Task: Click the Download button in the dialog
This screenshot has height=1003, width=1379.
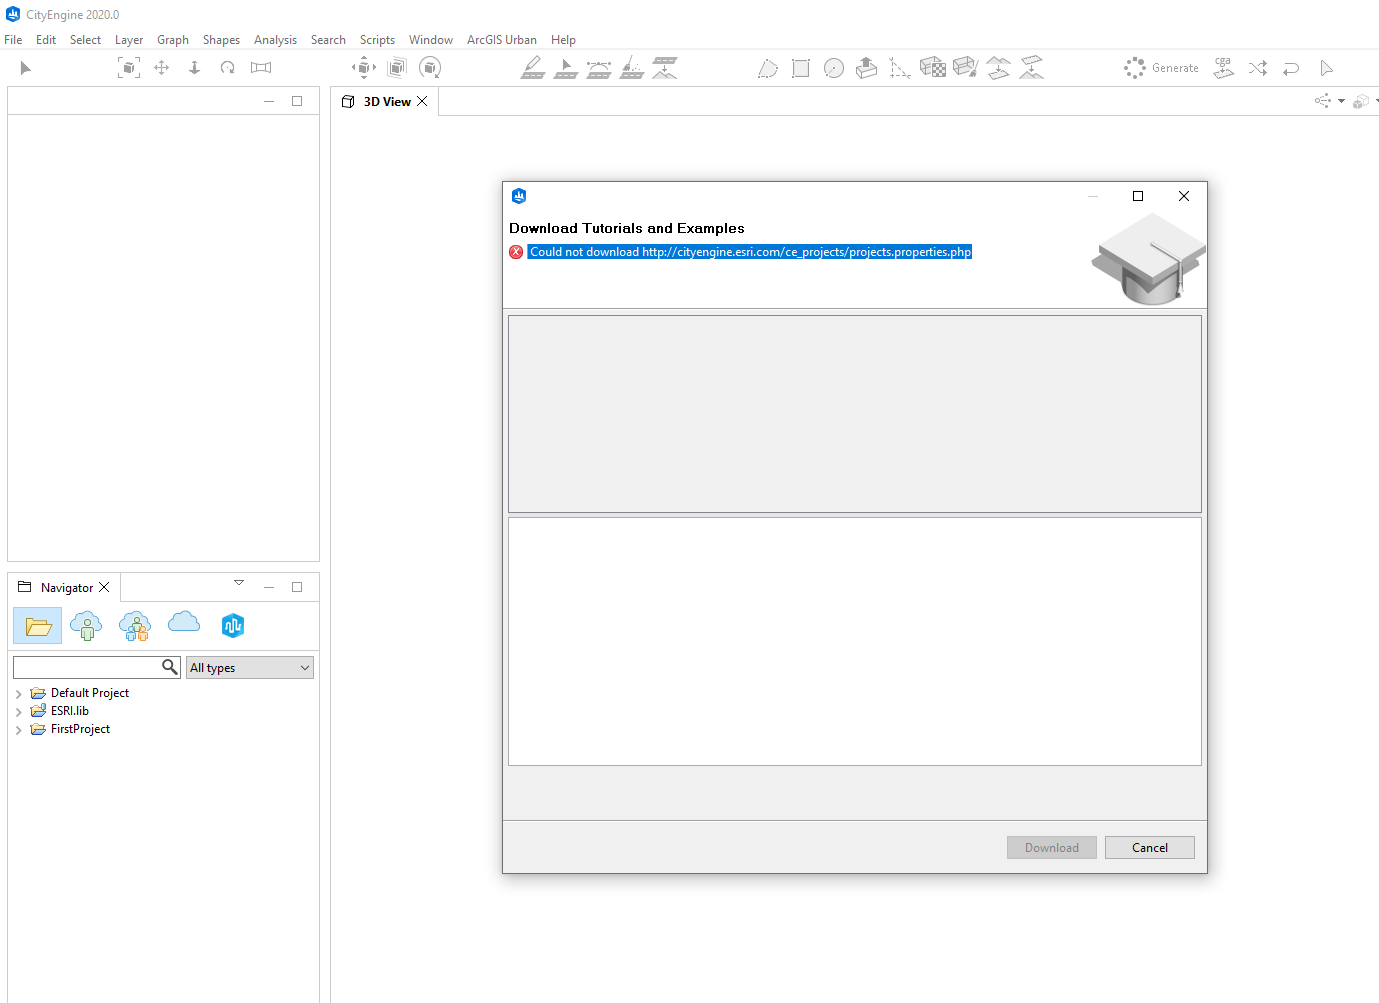Action: coord(1052,848)
